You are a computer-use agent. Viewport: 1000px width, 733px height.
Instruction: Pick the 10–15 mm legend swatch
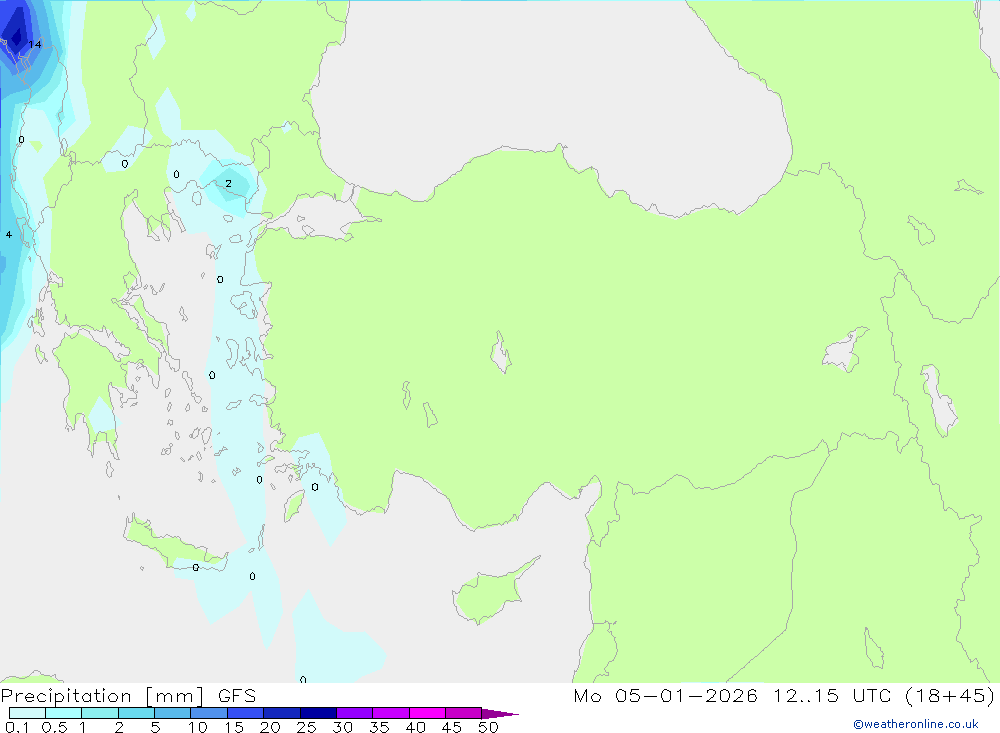pos(209,713)
